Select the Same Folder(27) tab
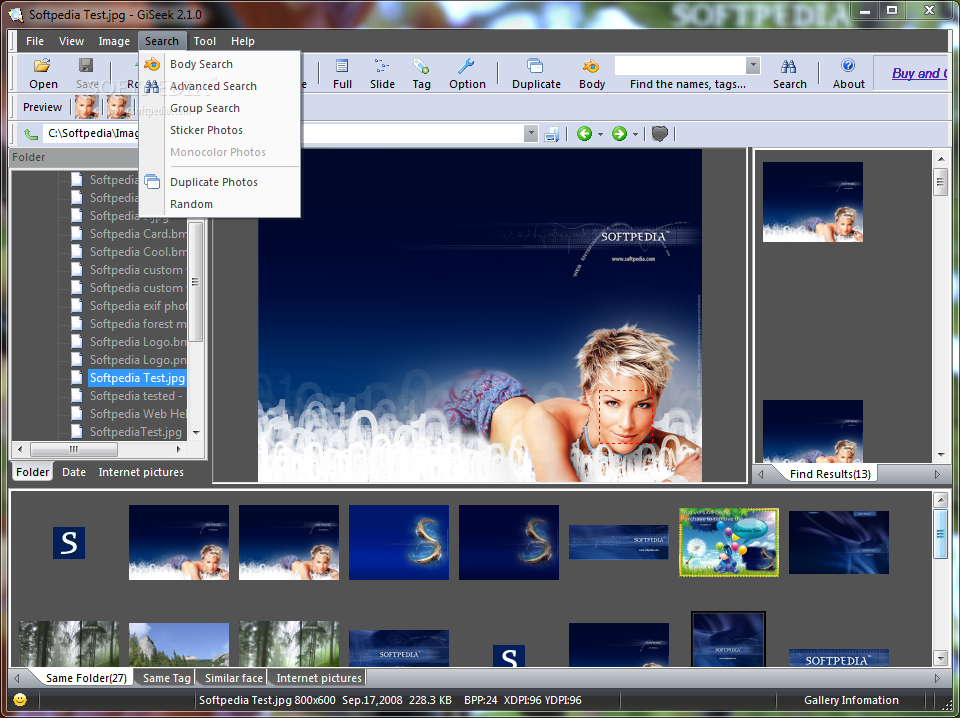This screenshot has height=718, width=960. 86,678
